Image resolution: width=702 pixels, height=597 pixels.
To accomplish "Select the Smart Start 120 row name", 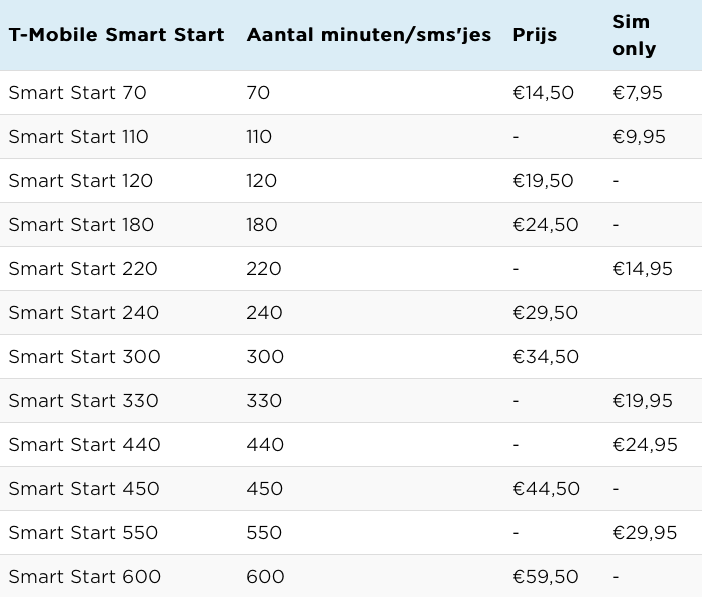I will click(x=81, y=180).
